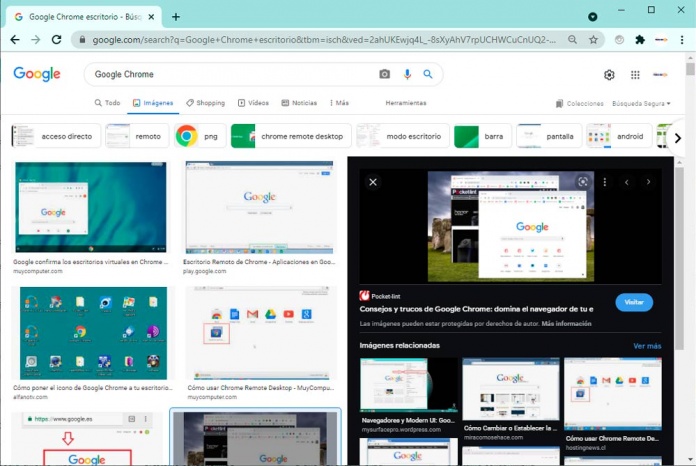696x466 pixels.
Task: Click the browser forward arrow
Action: 36,40
